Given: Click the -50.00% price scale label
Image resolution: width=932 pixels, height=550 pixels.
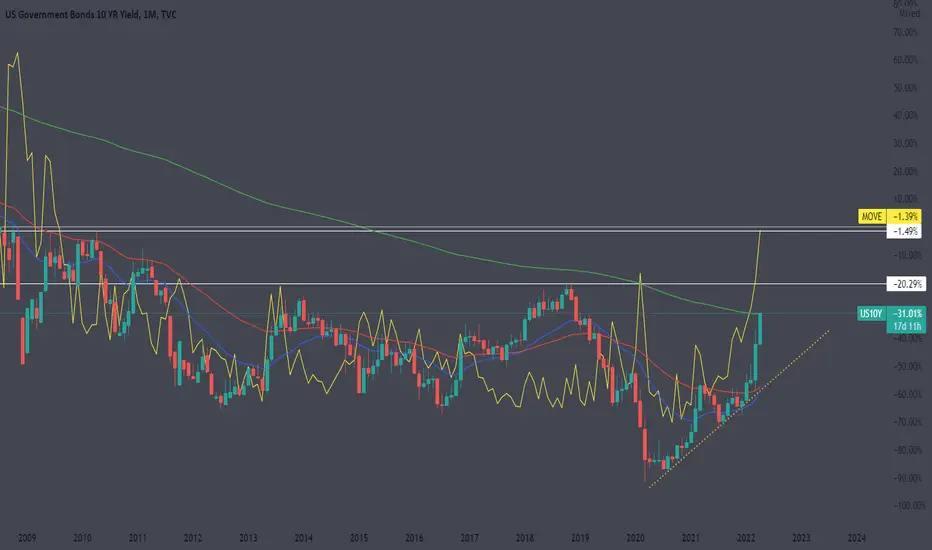Looking at the screenshot, I should point(907,366).
